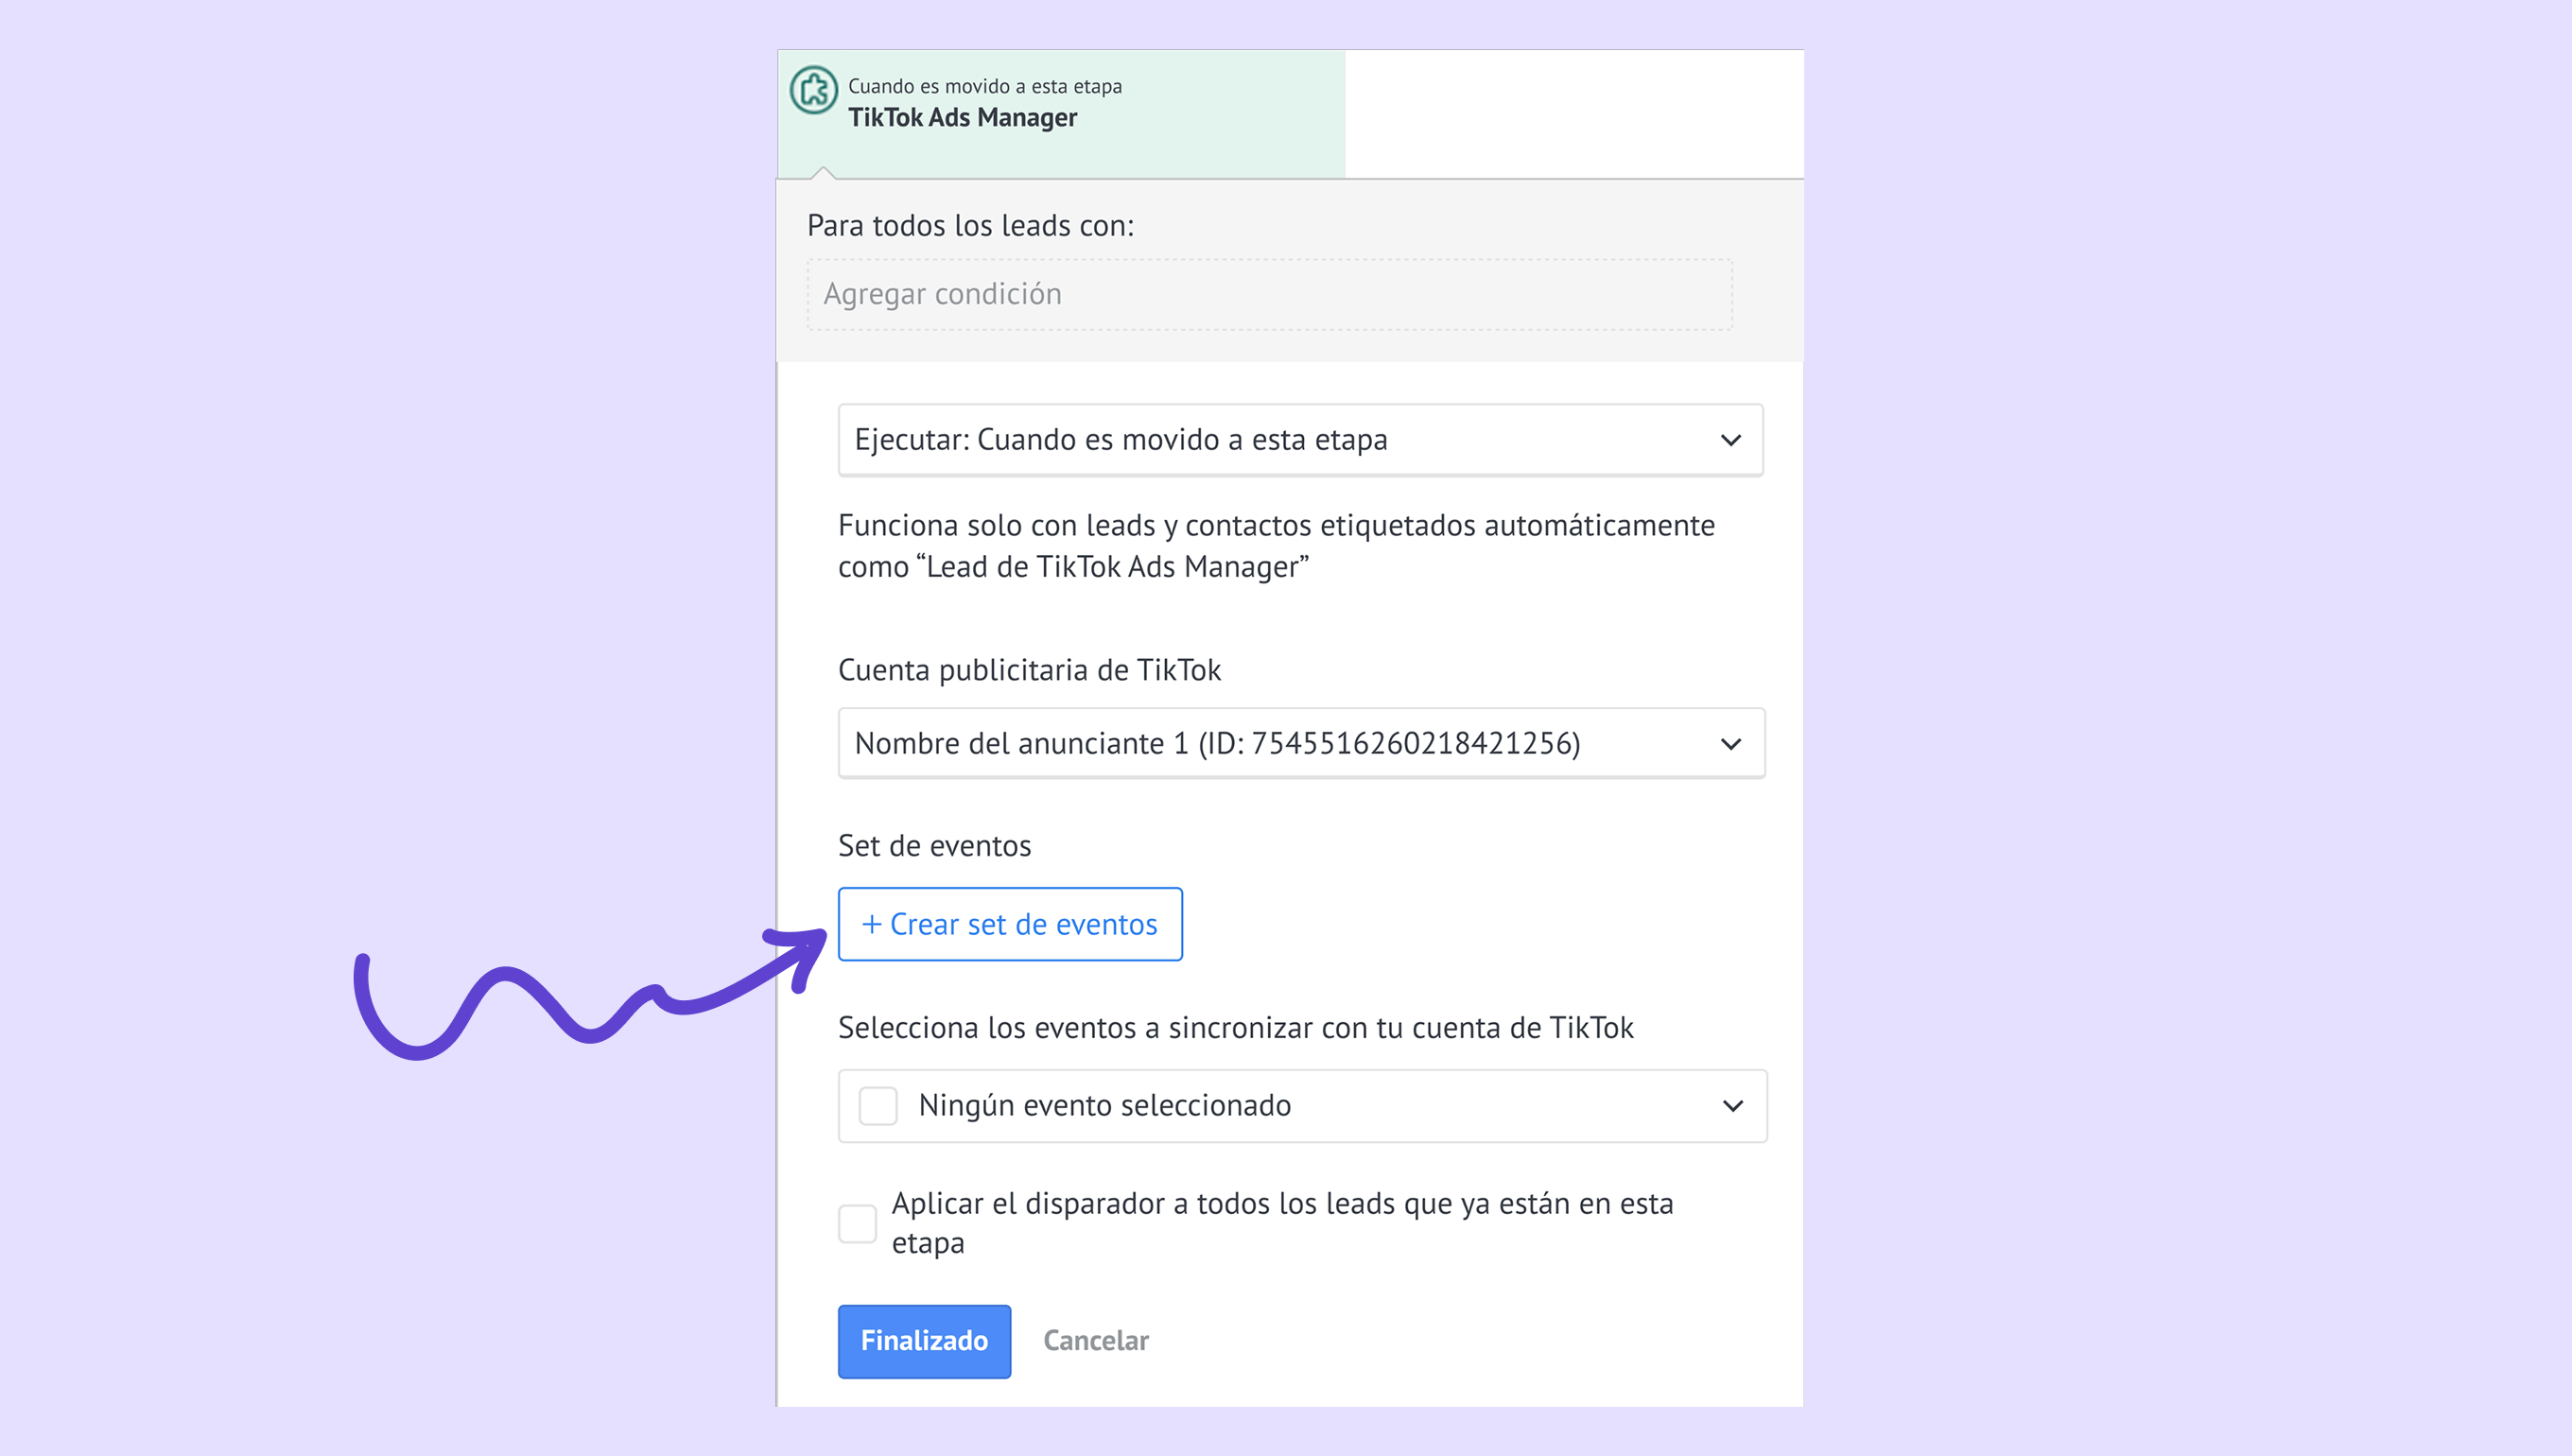Enable the Aplicar el disparador checkbox
The image size is (2572, 1456).
[857, 1223]
